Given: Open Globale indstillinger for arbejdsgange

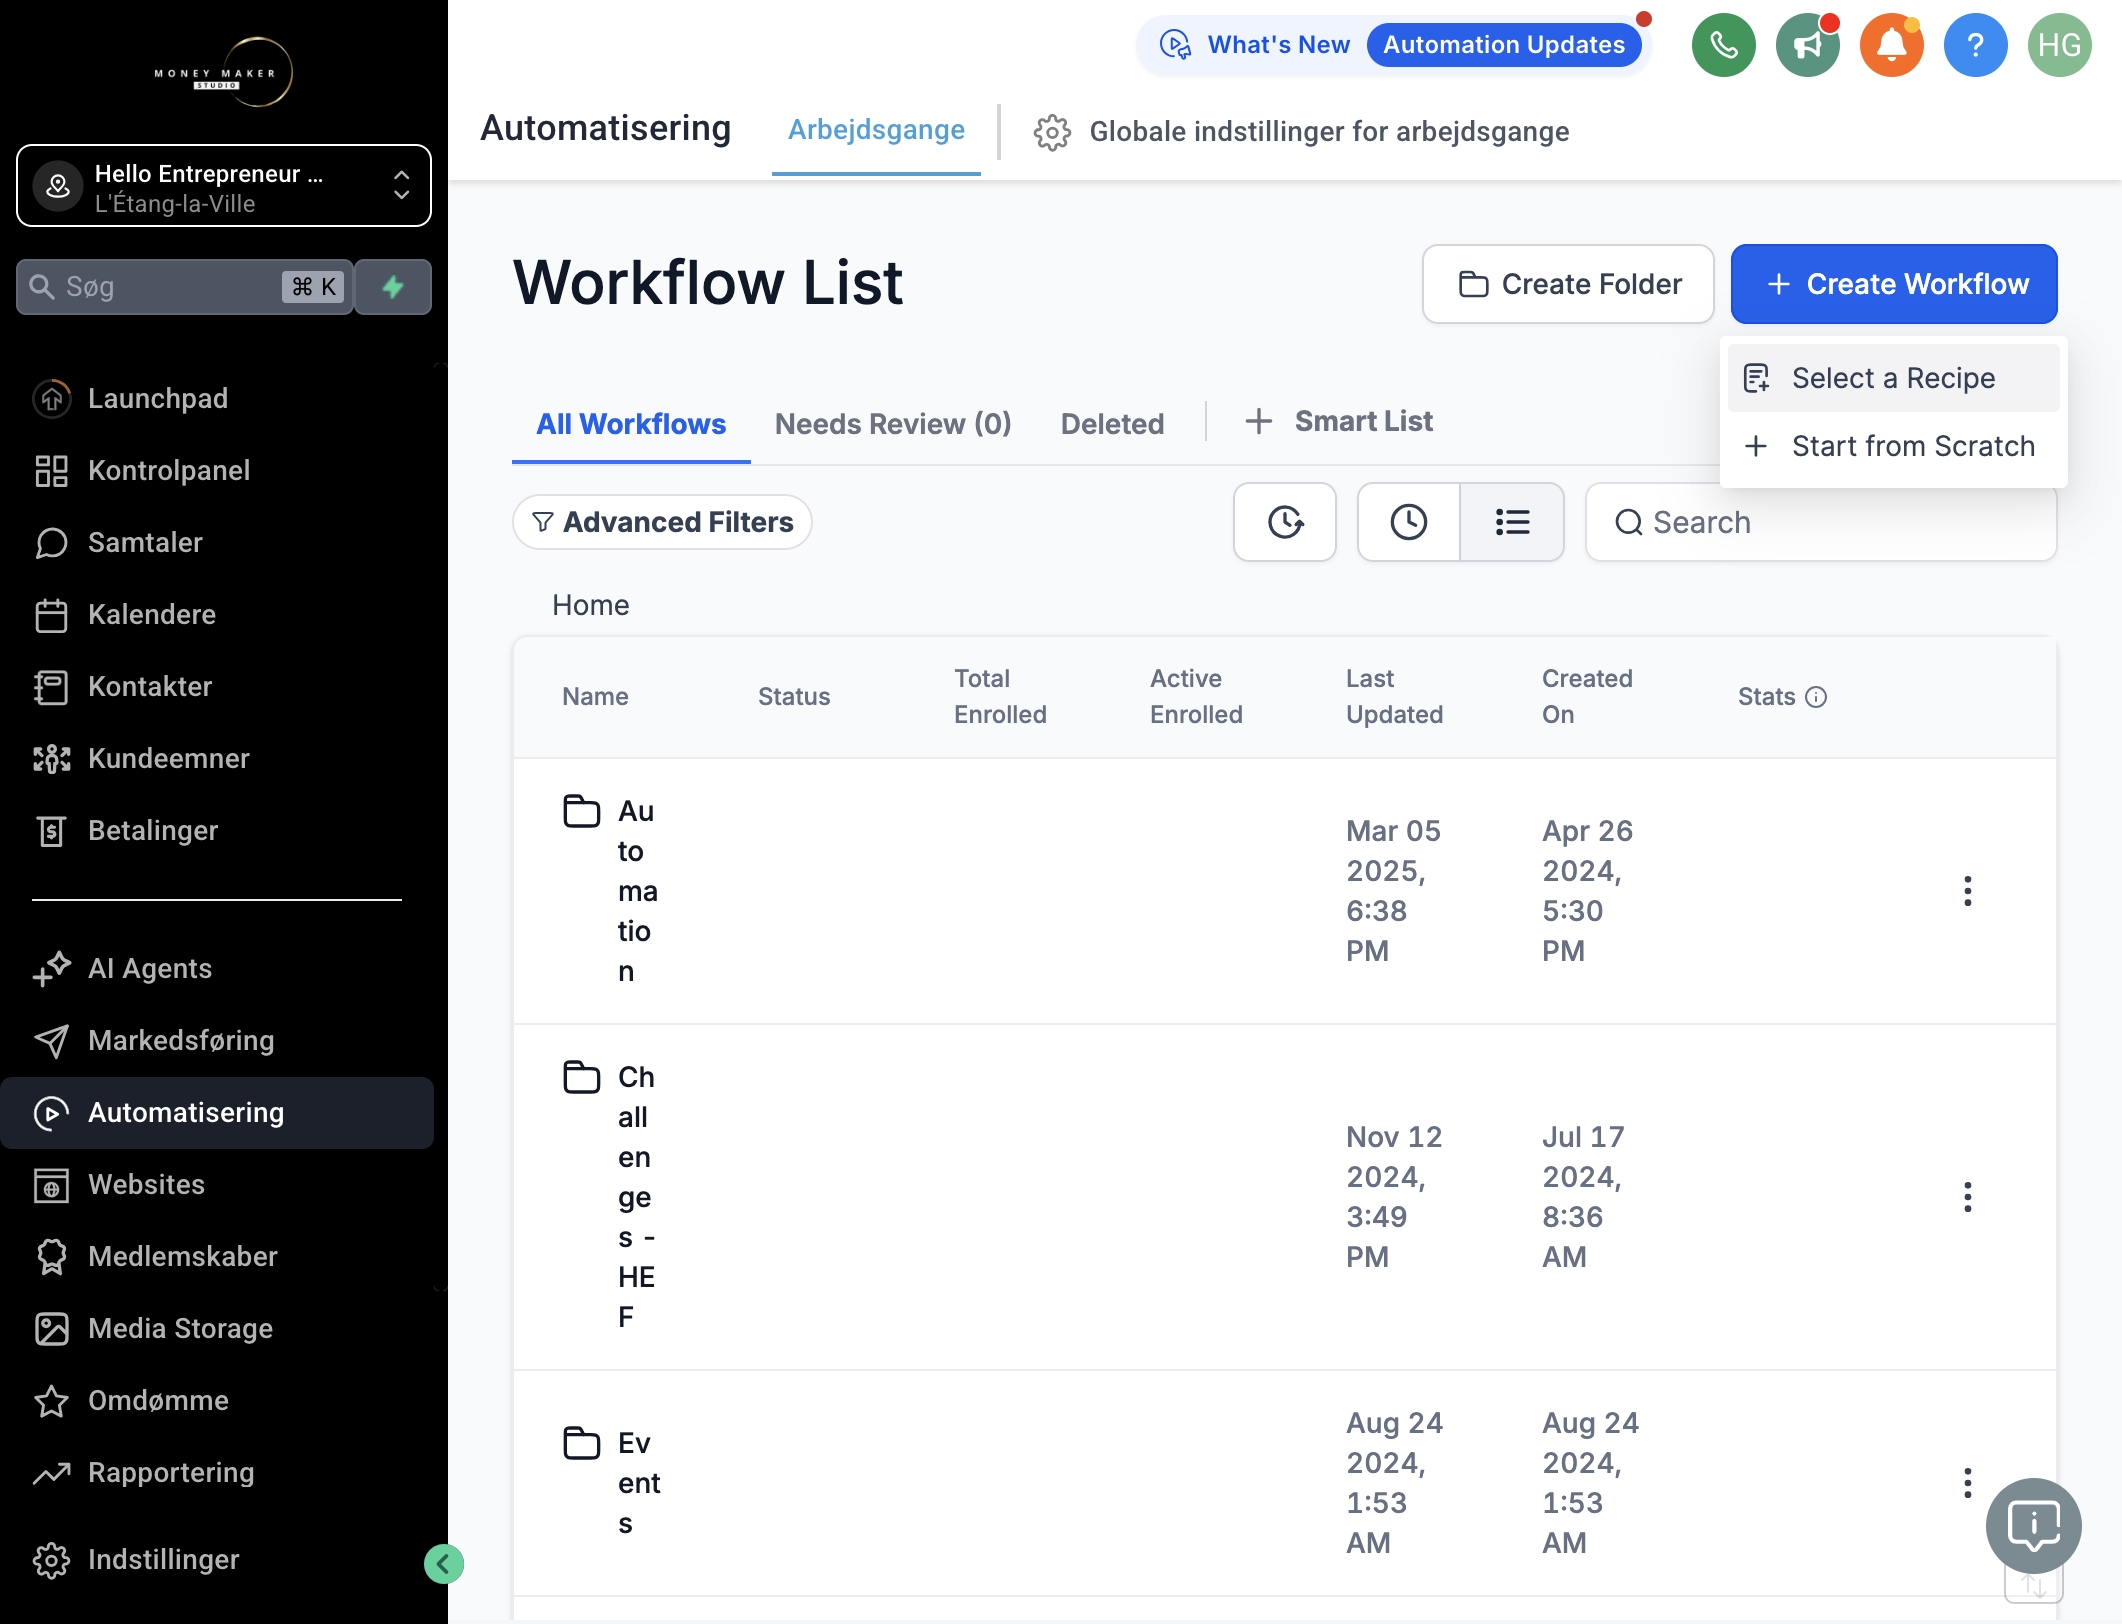Looking at the screenshot, I should coord(1301,132).
